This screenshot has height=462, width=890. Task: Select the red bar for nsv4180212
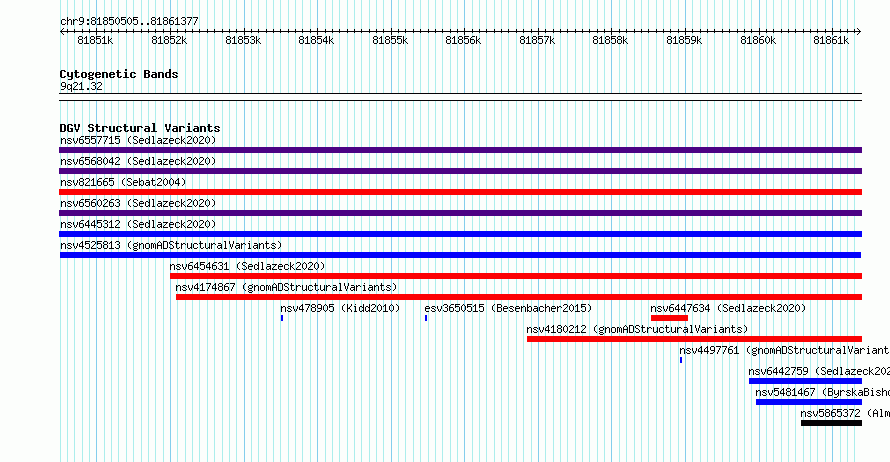694,339
